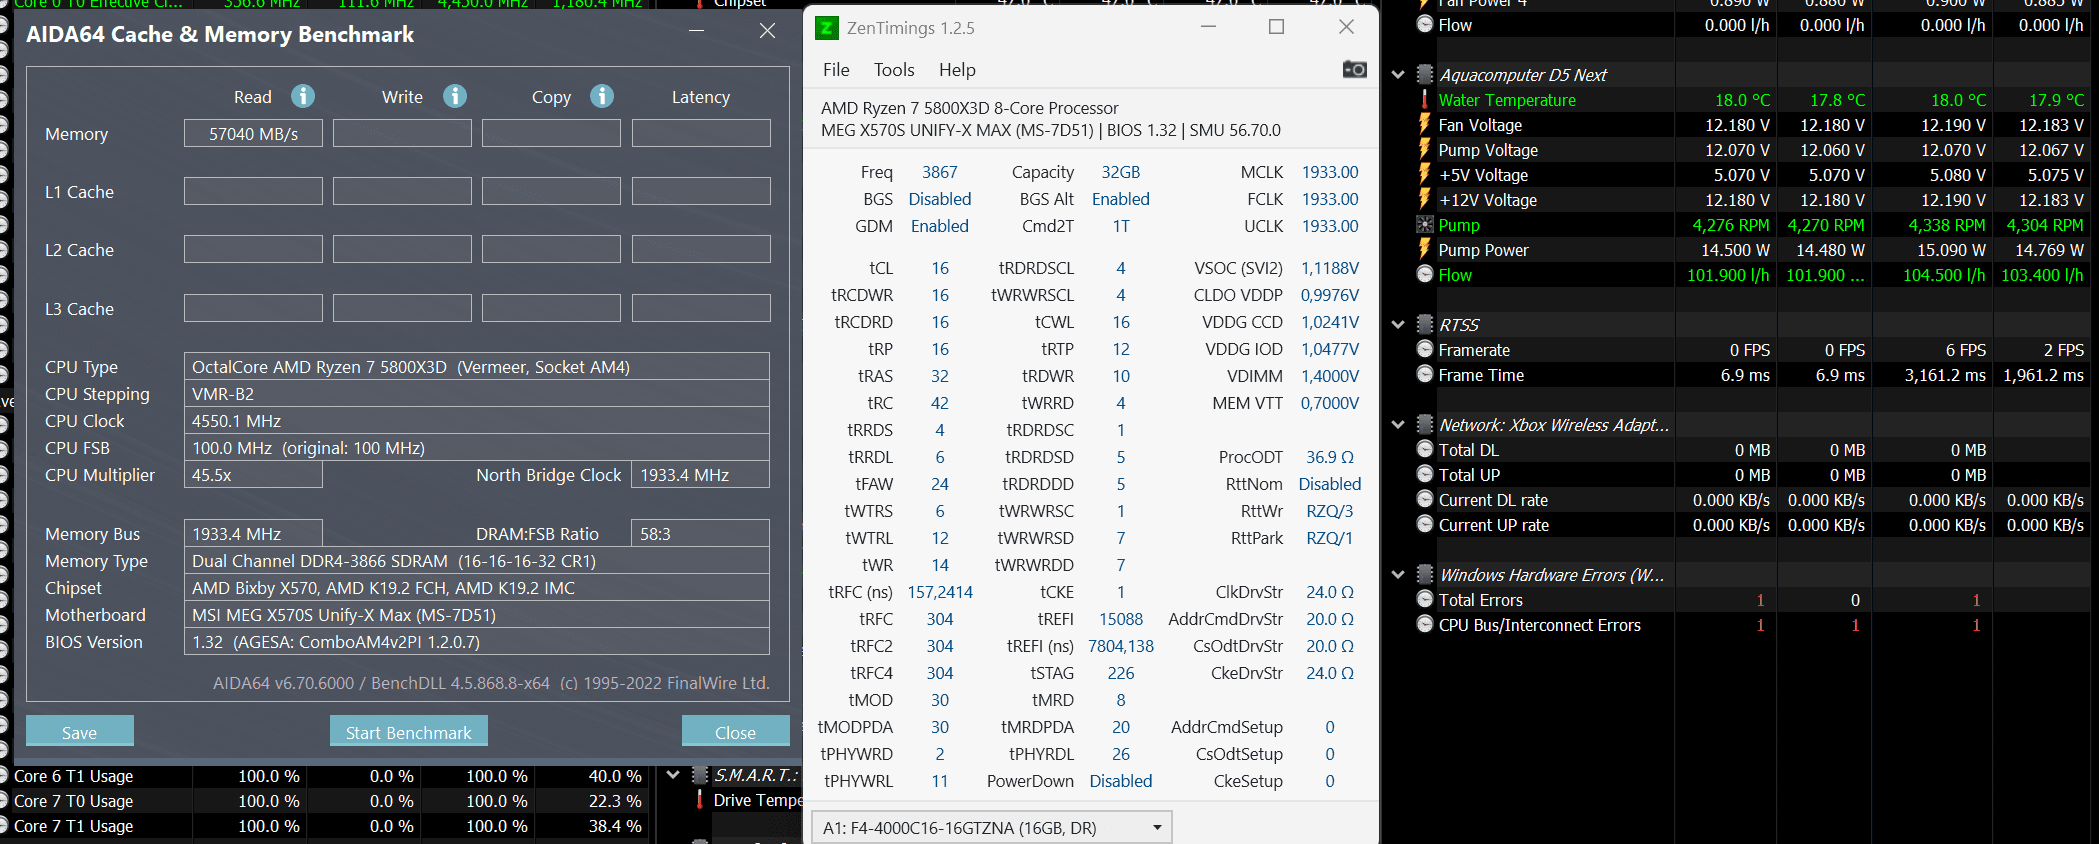Click the Fan Voltage lightning icon
The width and height of the screenshot is (2099, 844).
click(1425, 125)
